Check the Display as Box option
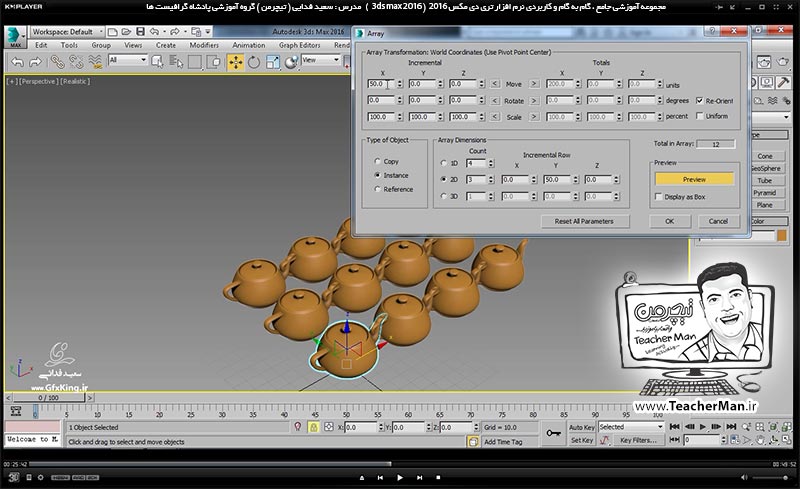Screen dimensions: 800x489 pyautogui.click(x=658, y=197)
